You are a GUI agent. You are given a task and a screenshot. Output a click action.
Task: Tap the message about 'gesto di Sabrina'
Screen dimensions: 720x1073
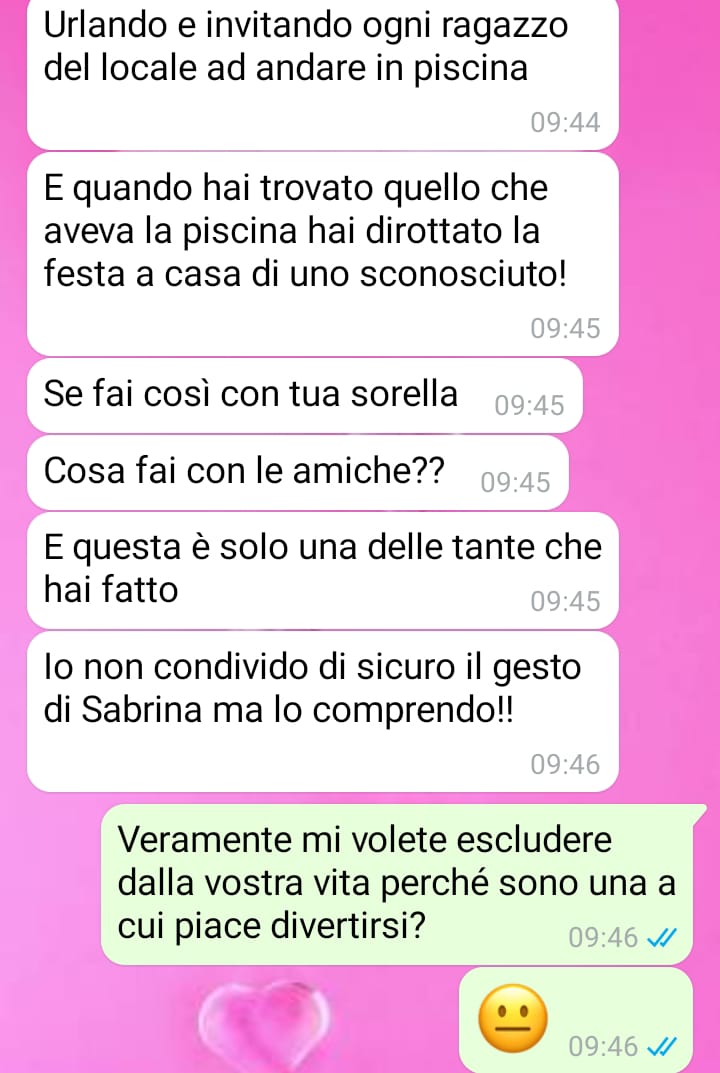pyautogui.click(x=323, y=712)
